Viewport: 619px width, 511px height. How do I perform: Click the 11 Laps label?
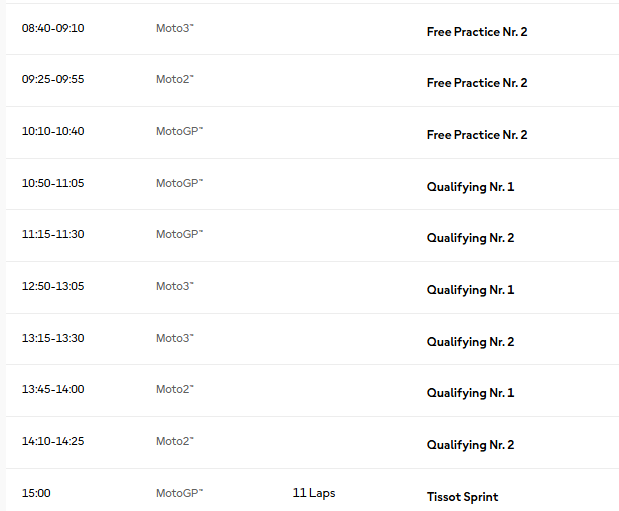pos(314,493)
